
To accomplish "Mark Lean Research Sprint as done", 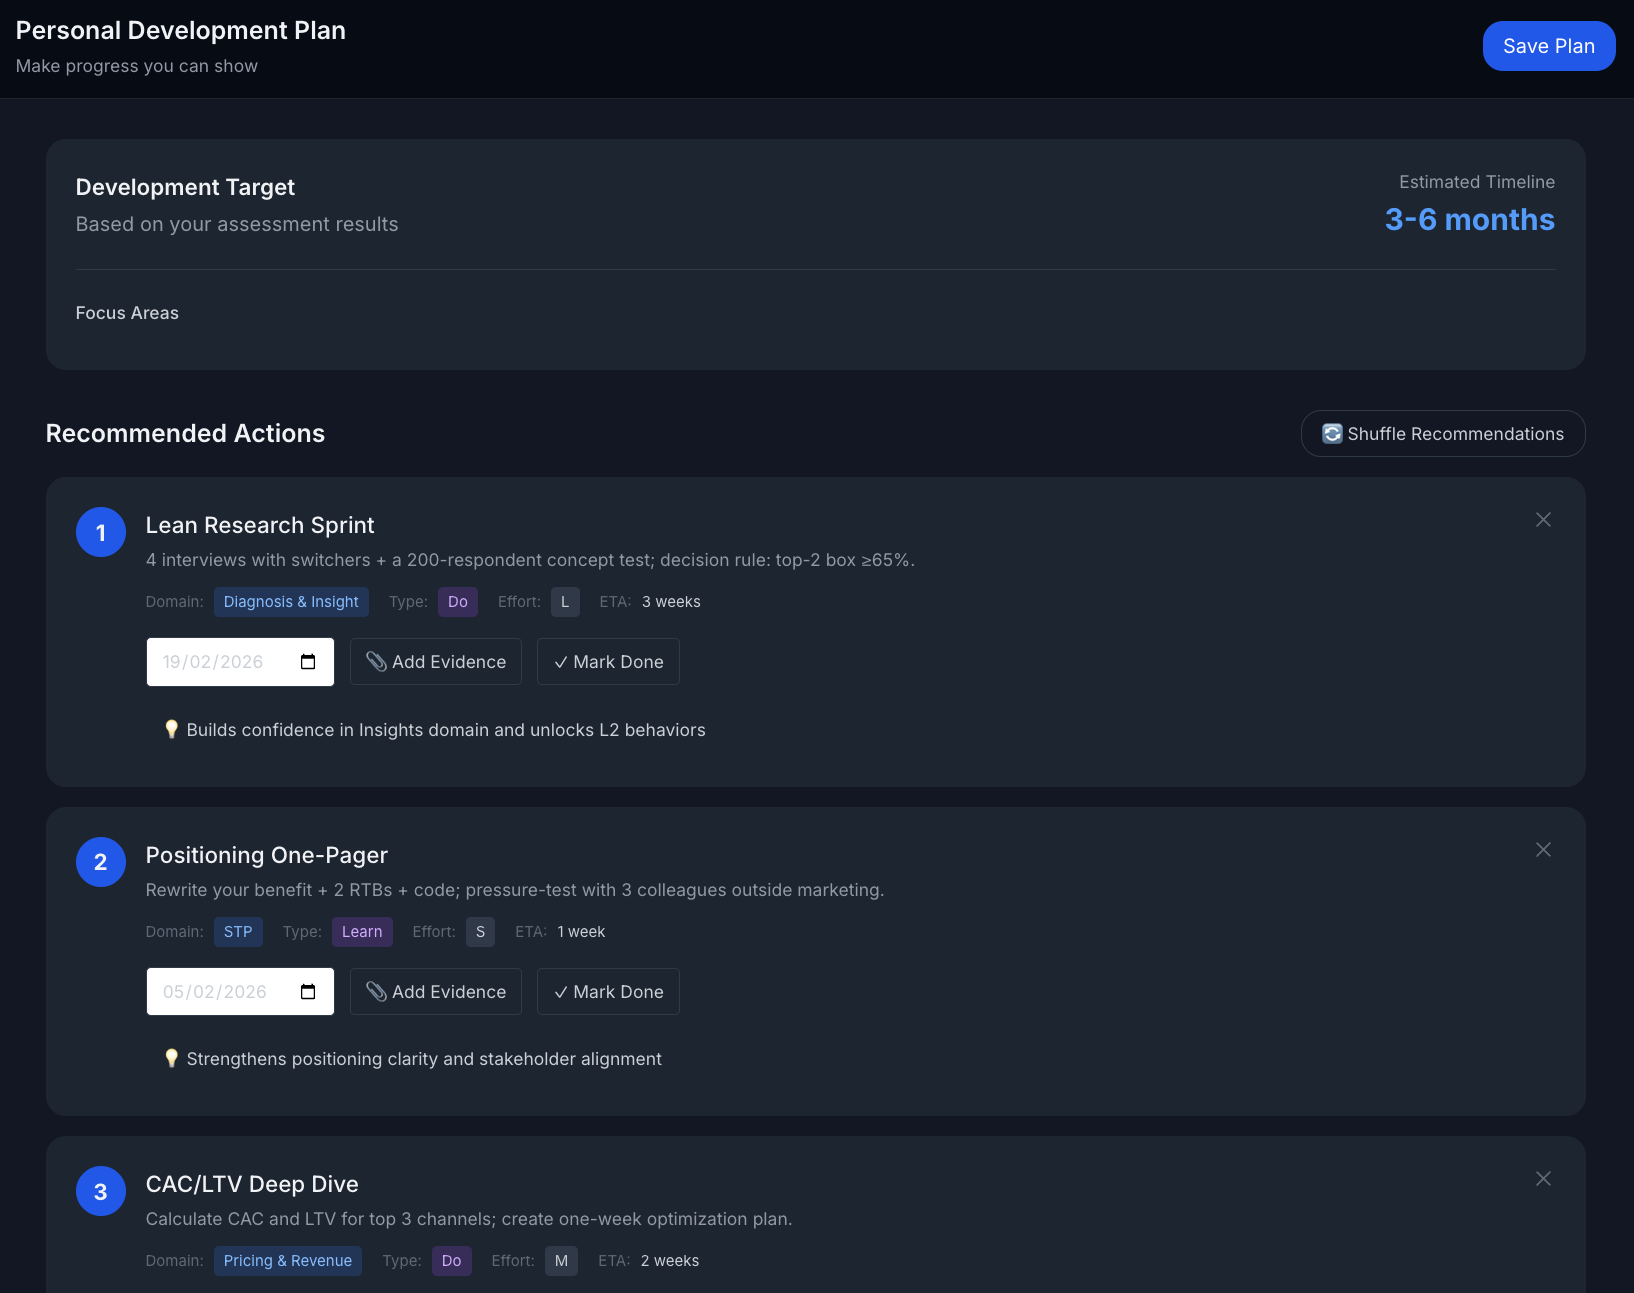I will pyautogui.click(x=608, y=662).
